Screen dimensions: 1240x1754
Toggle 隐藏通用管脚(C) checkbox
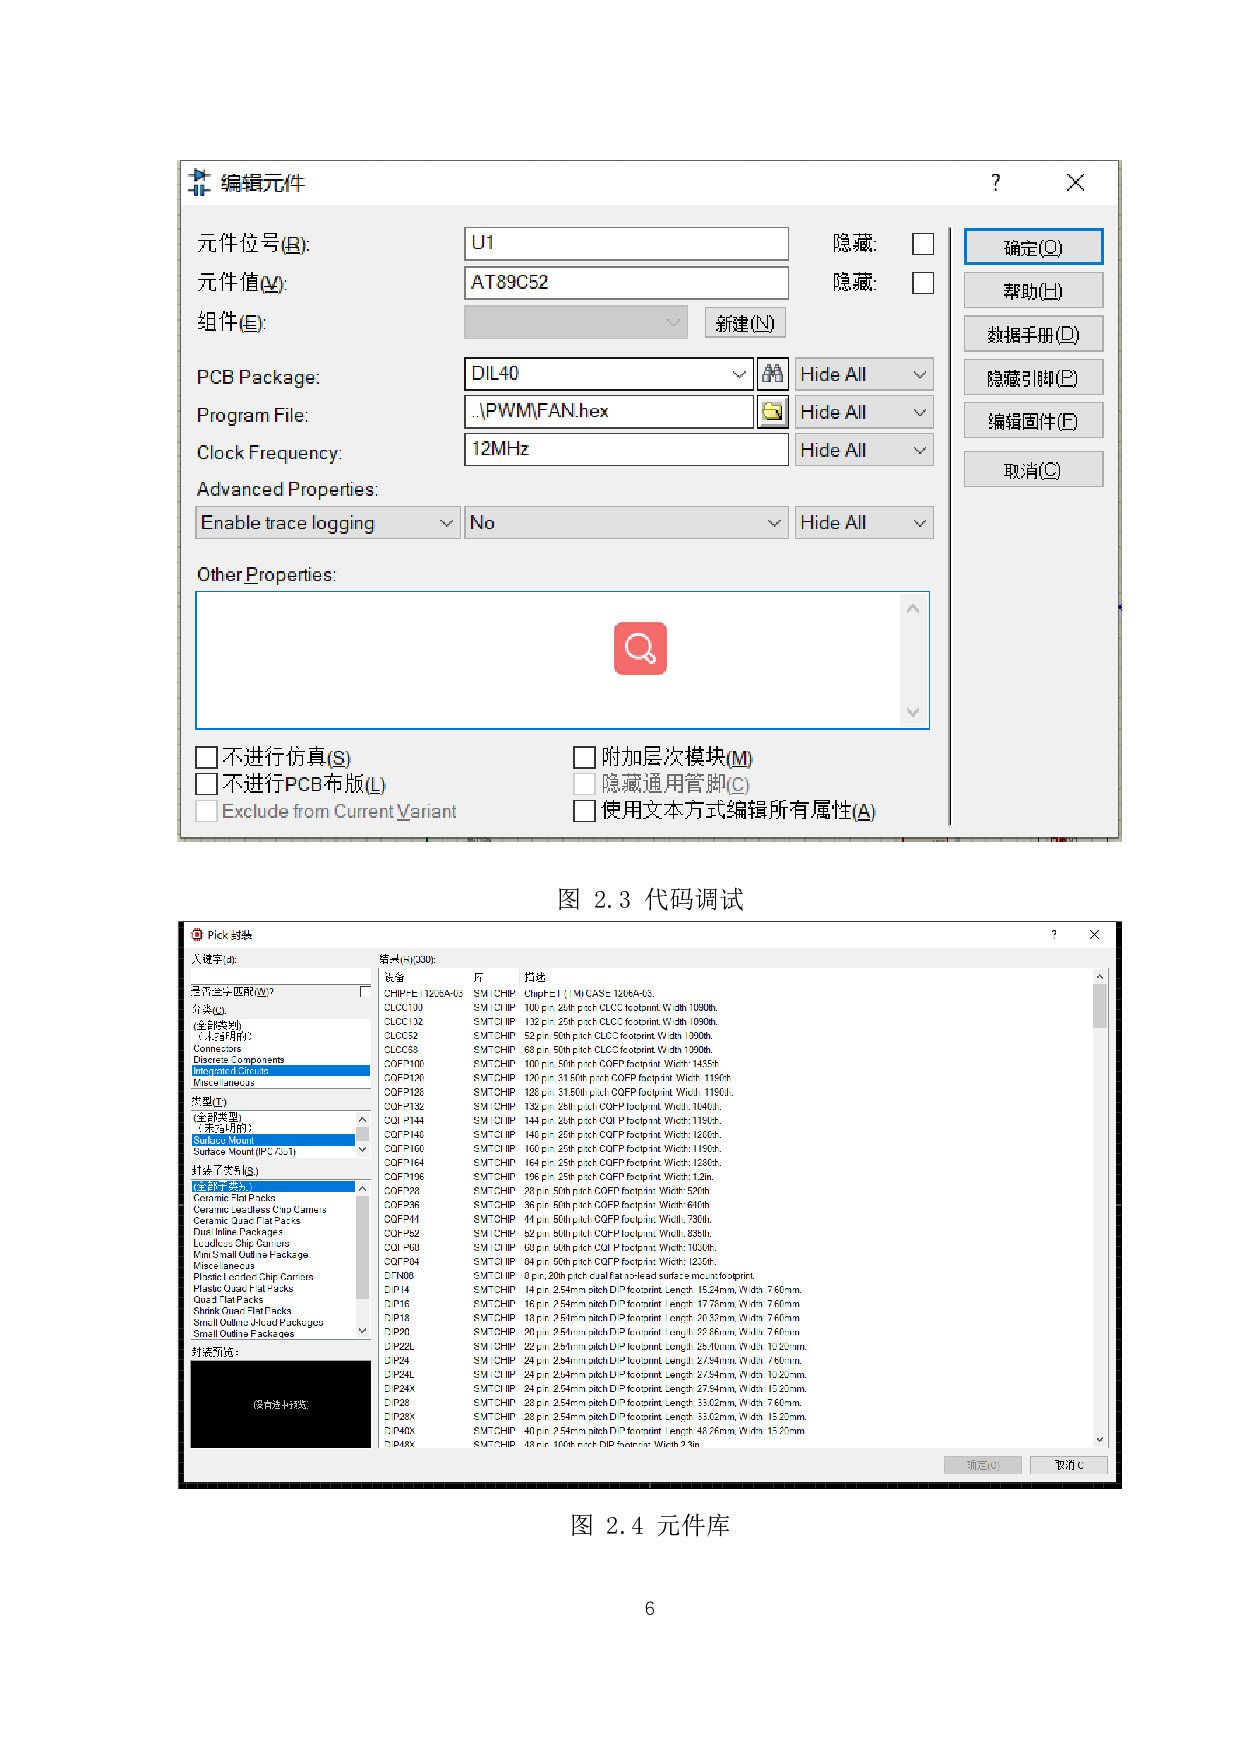584,784
